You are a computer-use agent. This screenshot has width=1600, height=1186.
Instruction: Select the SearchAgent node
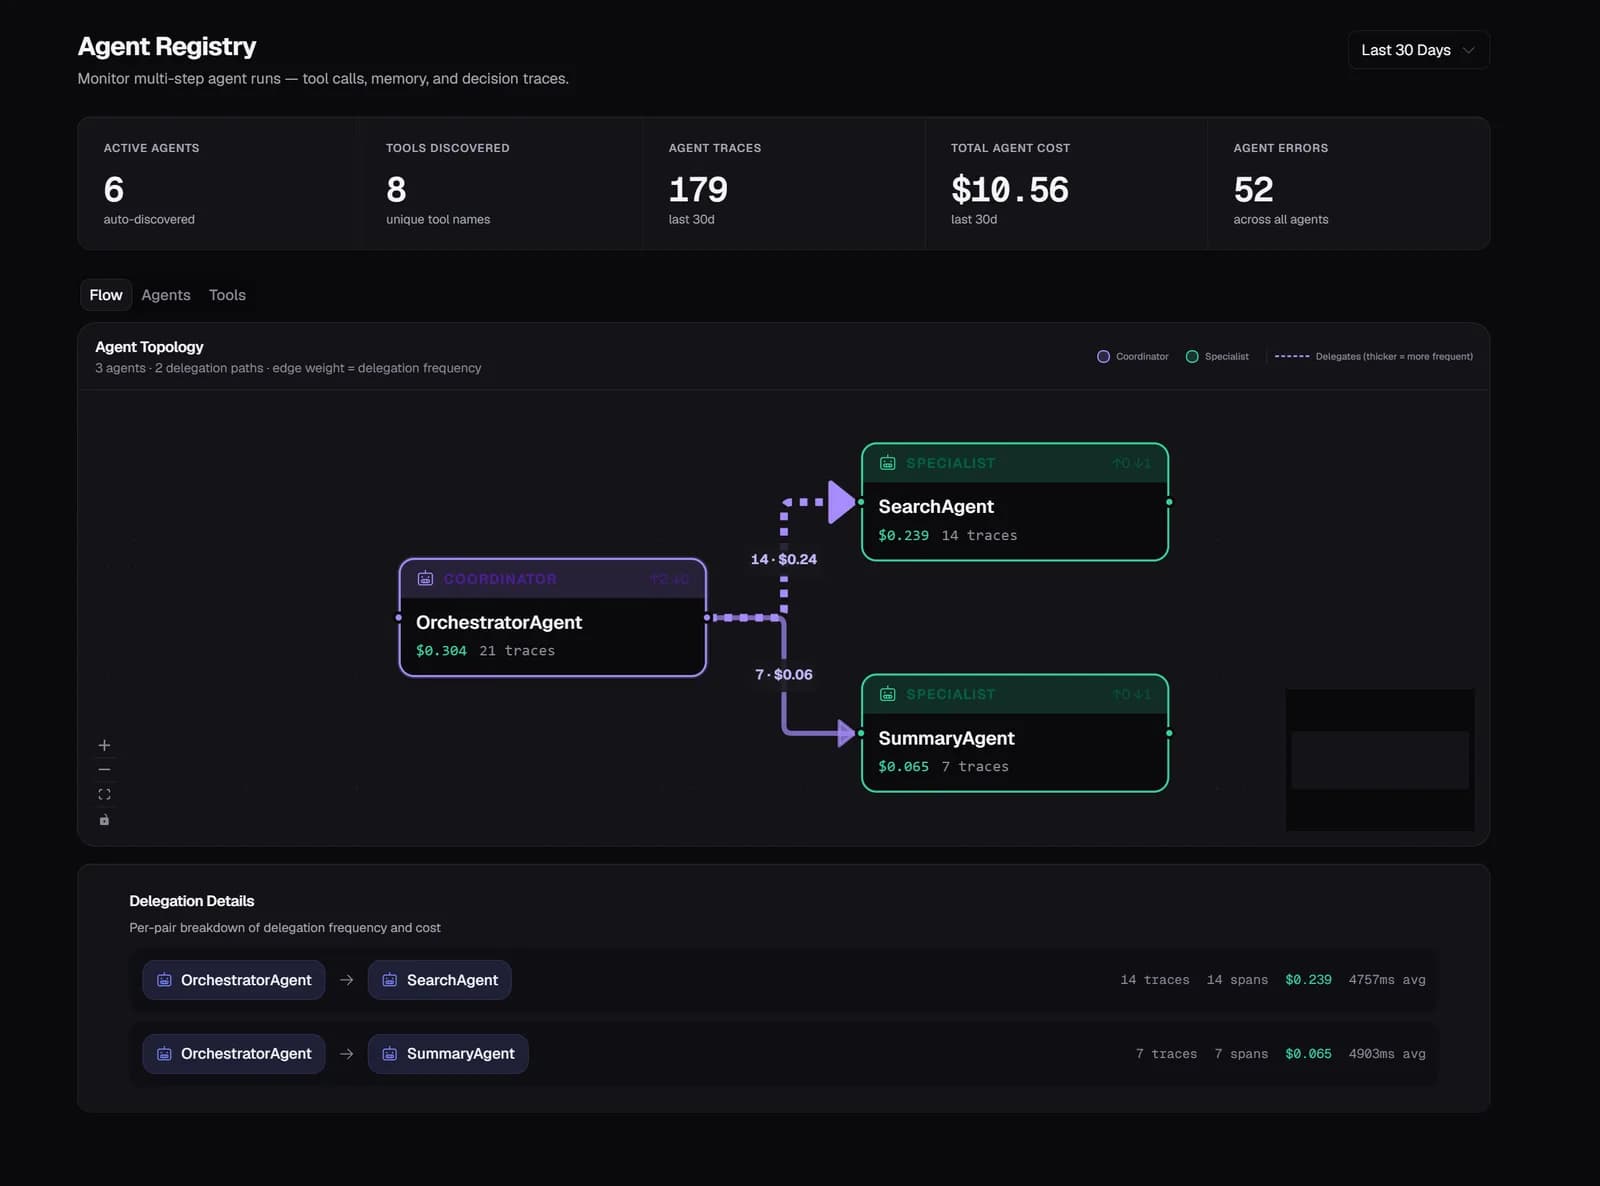(x=1015, y=502)
